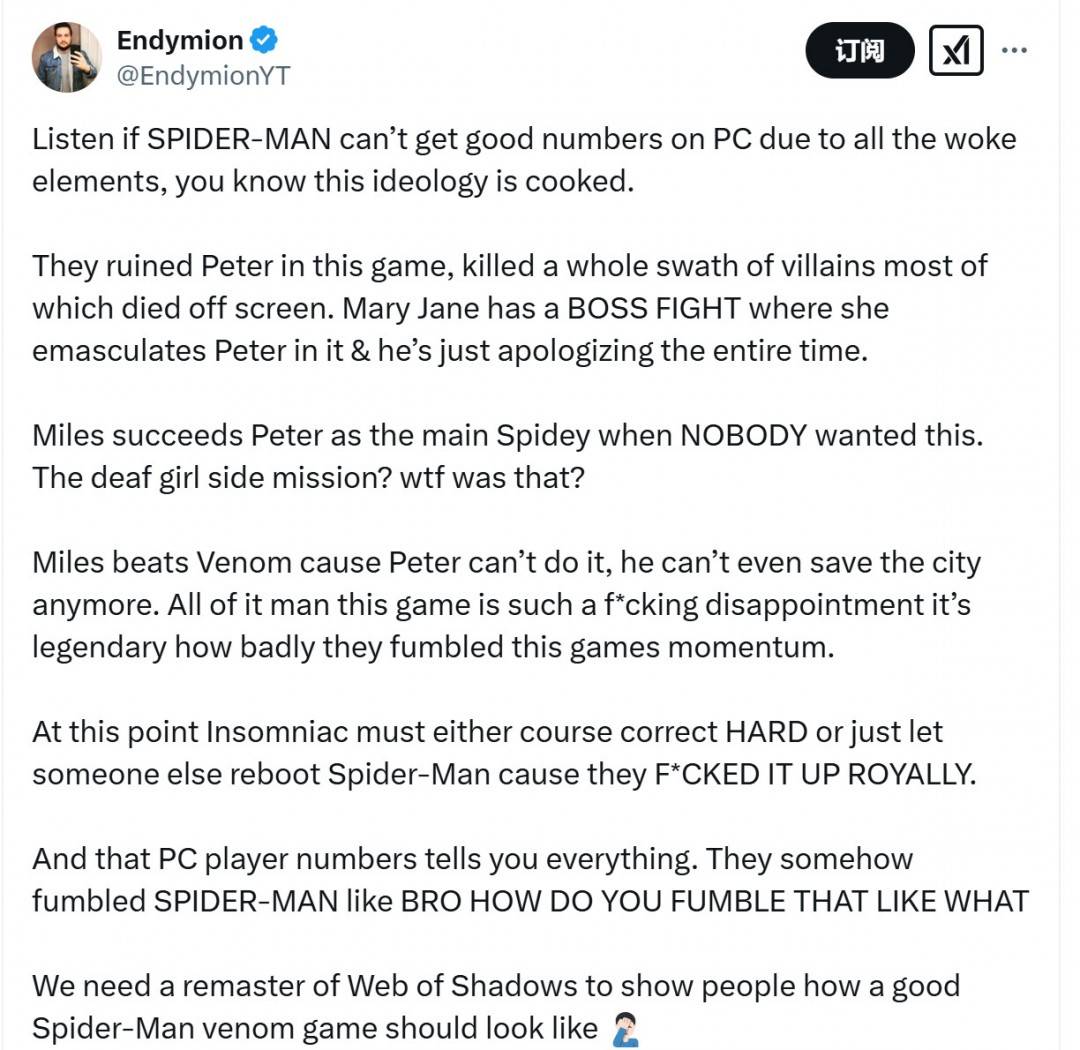Viewport: 1080px width, 1050px height.
Task: Click the blue verified badge next to Endymion
Action: 264,41
